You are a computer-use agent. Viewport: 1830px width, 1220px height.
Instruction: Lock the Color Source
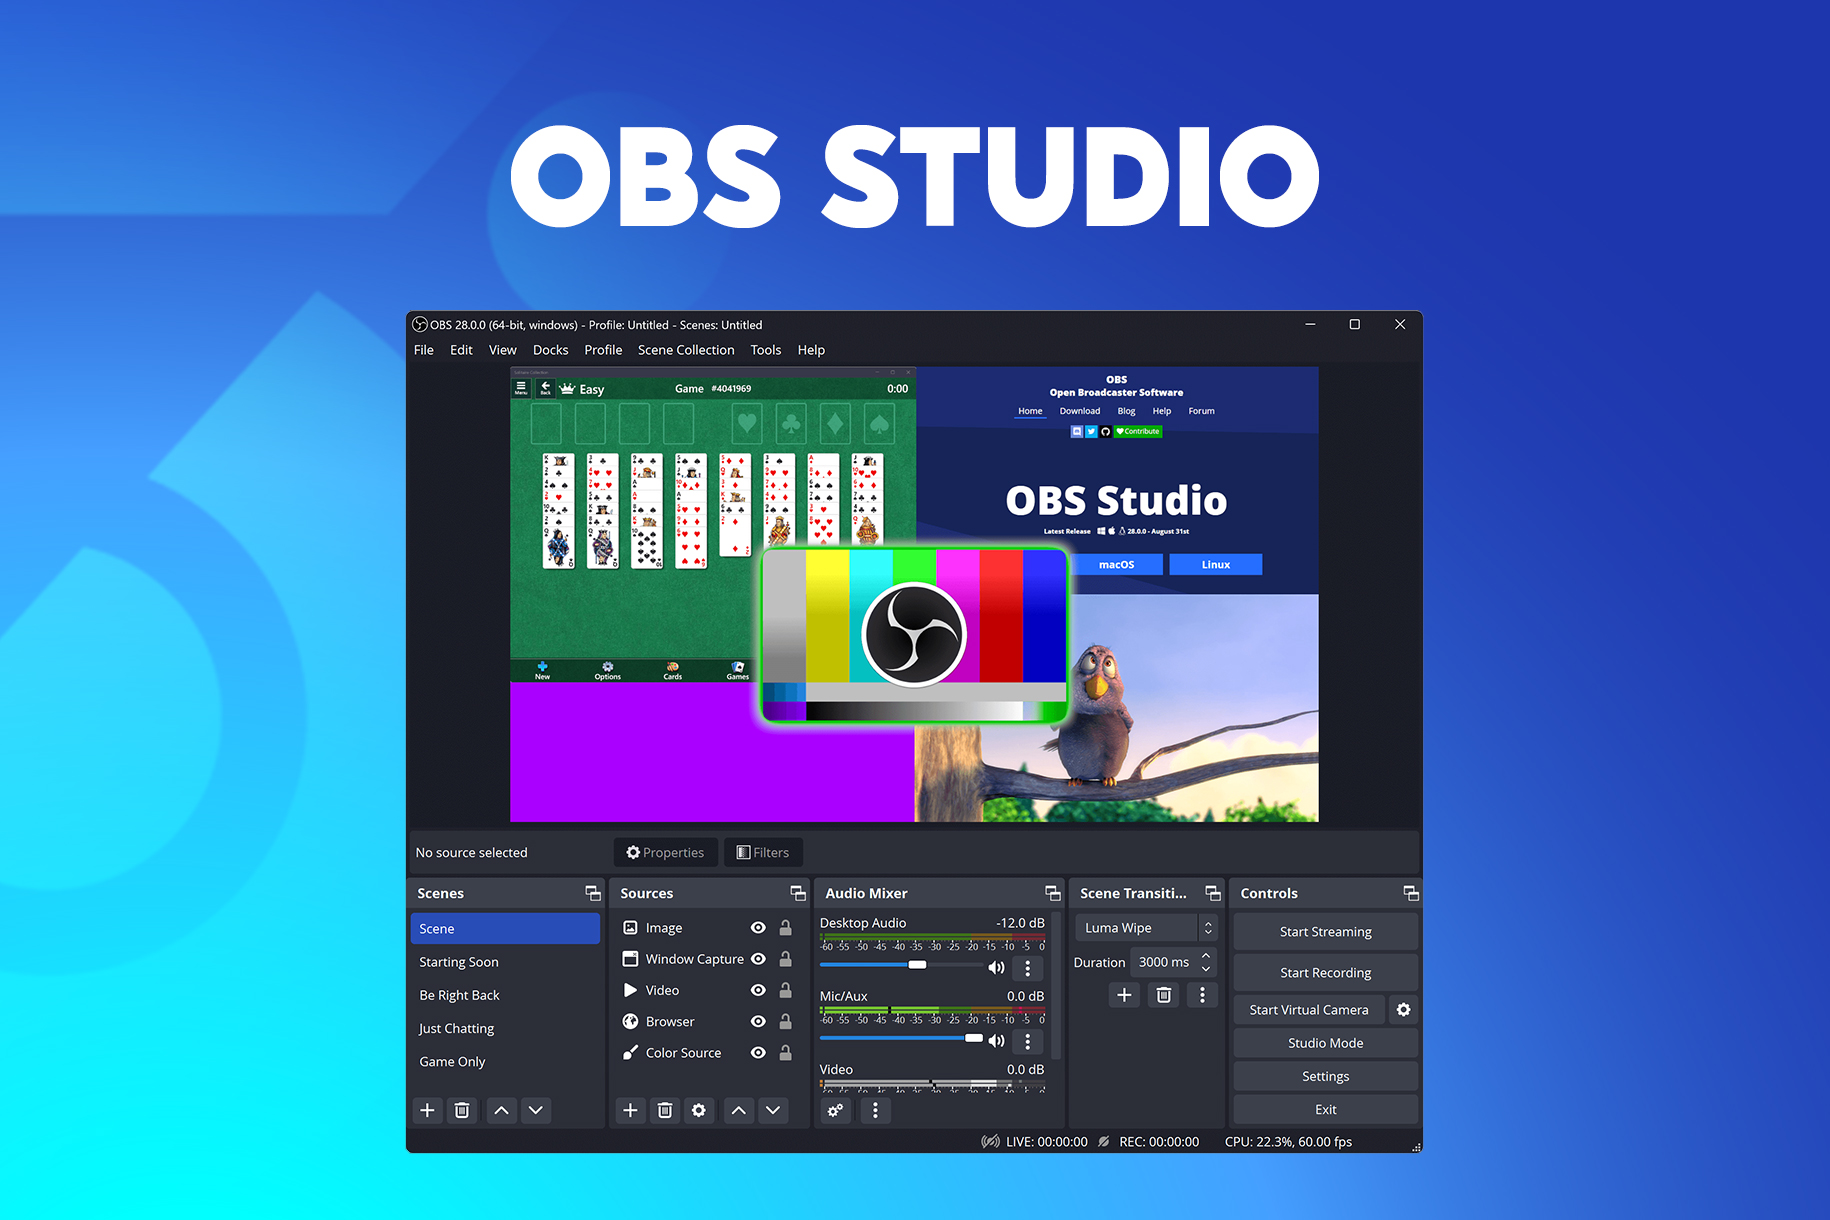(x=786, y=1053)
